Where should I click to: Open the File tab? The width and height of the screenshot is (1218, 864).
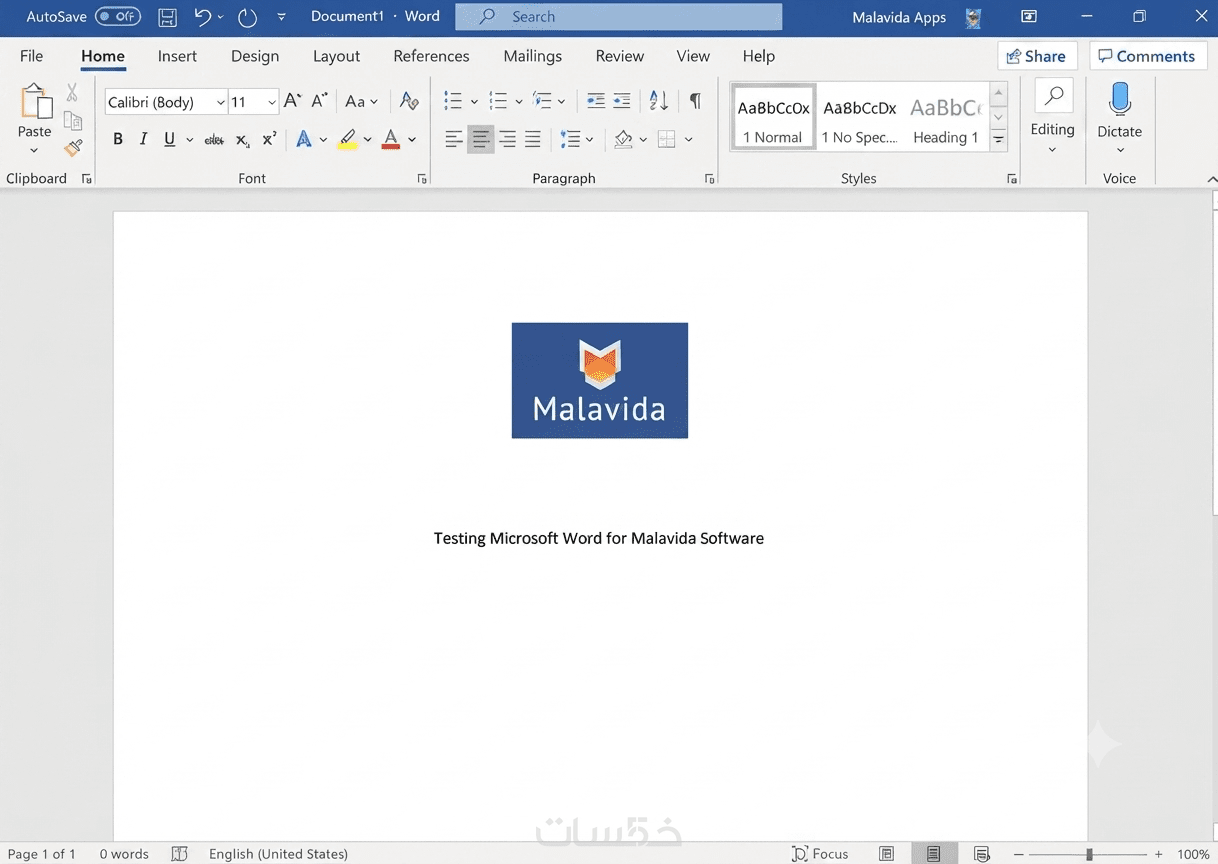(x=32, y=56)
